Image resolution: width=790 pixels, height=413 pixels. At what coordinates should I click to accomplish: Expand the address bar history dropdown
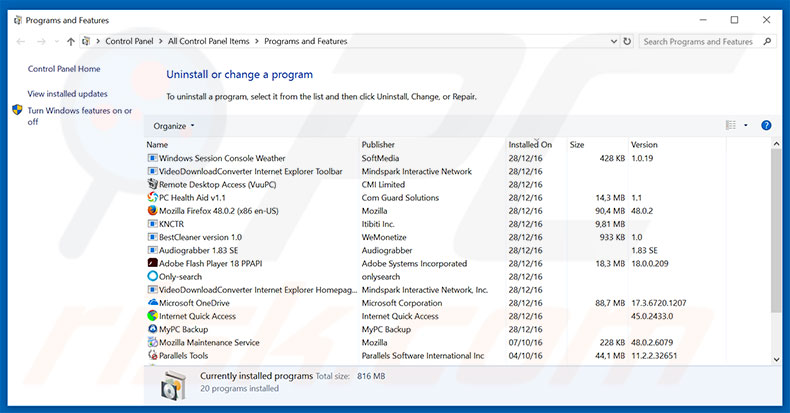point(613,41)
